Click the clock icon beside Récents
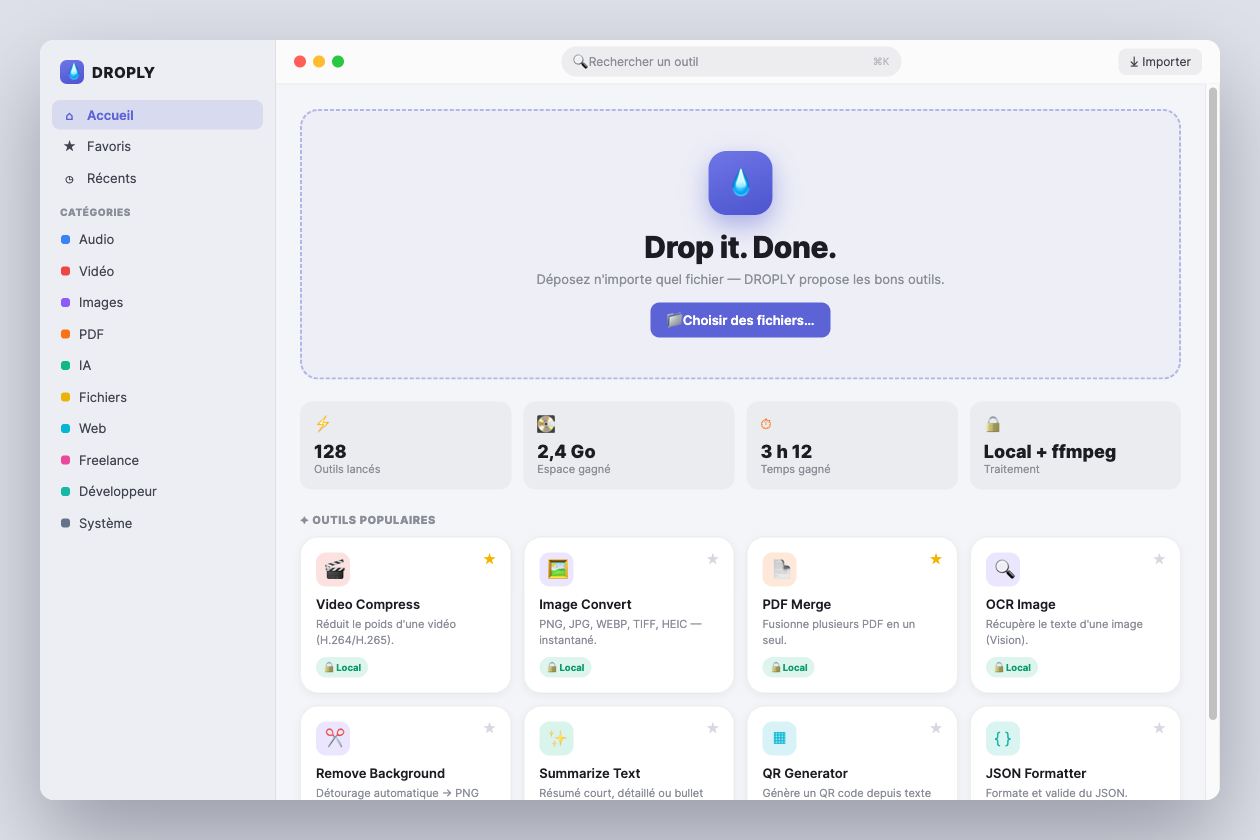This screenshot has height=840, width=1260. point(69,179)
